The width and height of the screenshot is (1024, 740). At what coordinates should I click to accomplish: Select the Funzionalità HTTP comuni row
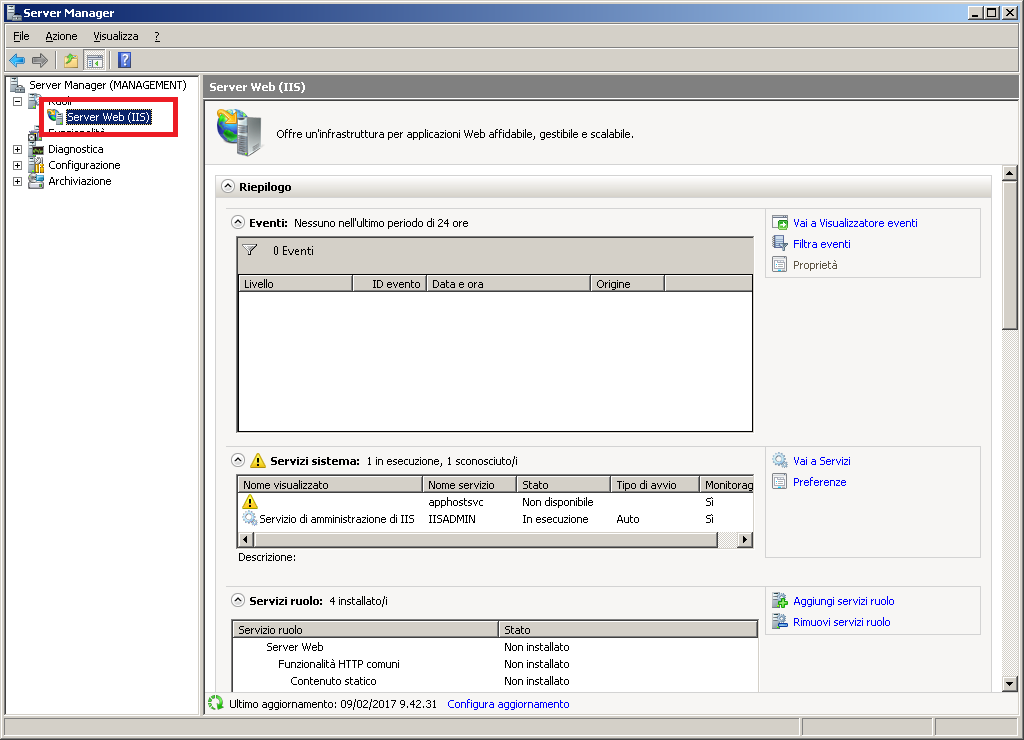coord(495,664)
